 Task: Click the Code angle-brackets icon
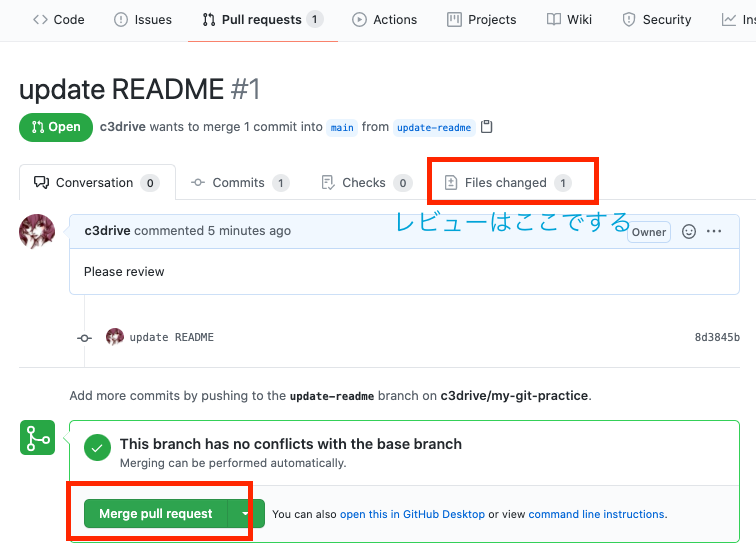coord(40,19)
